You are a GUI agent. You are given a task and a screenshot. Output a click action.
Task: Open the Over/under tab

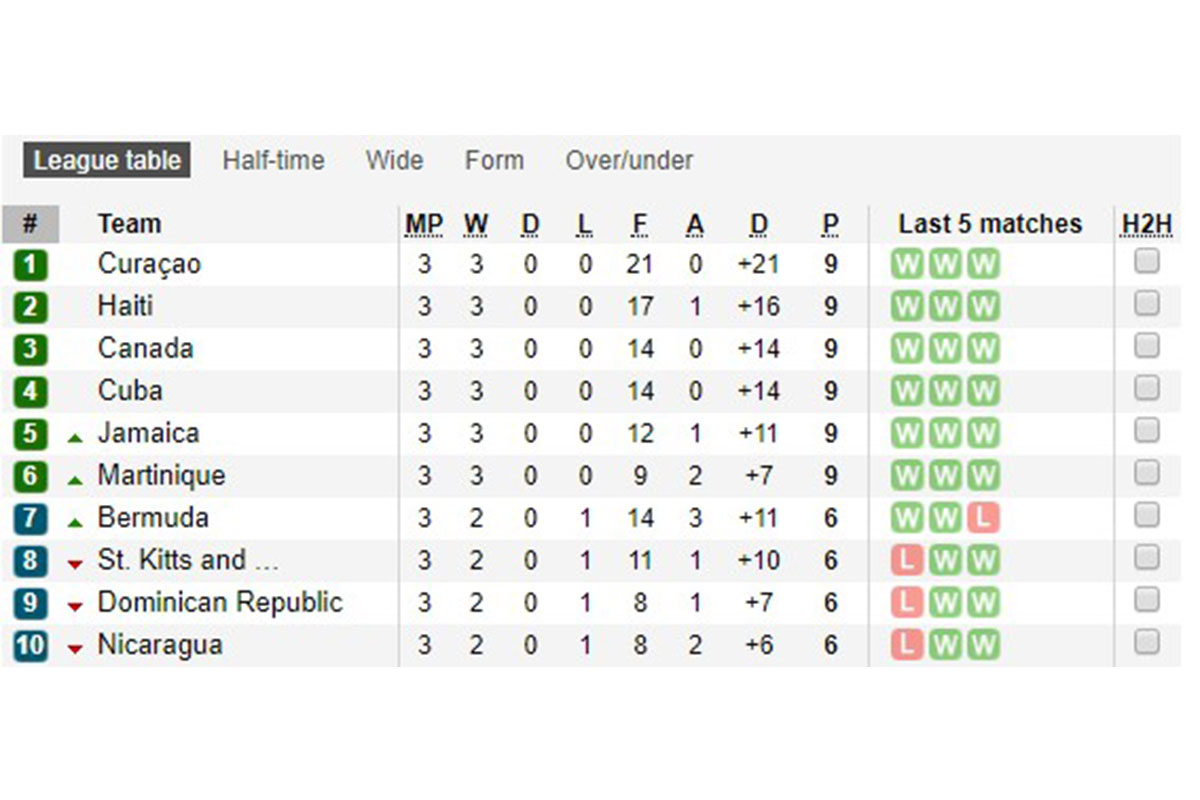[x=629, y=161]
